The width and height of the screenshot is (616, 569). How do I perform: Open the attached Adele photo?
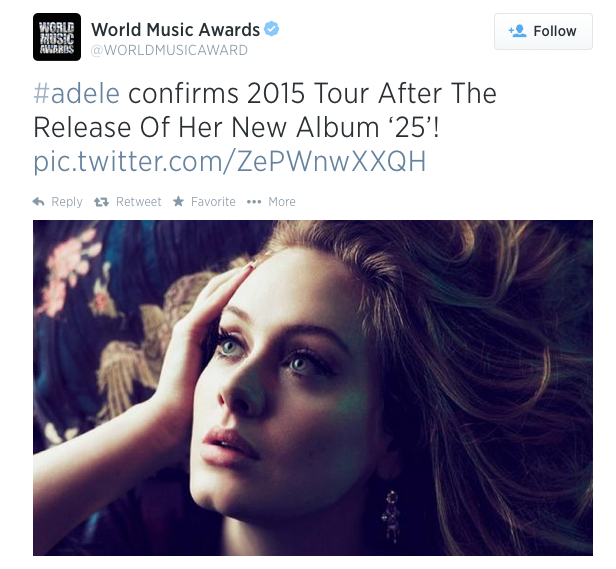click(x=313, y=388)
